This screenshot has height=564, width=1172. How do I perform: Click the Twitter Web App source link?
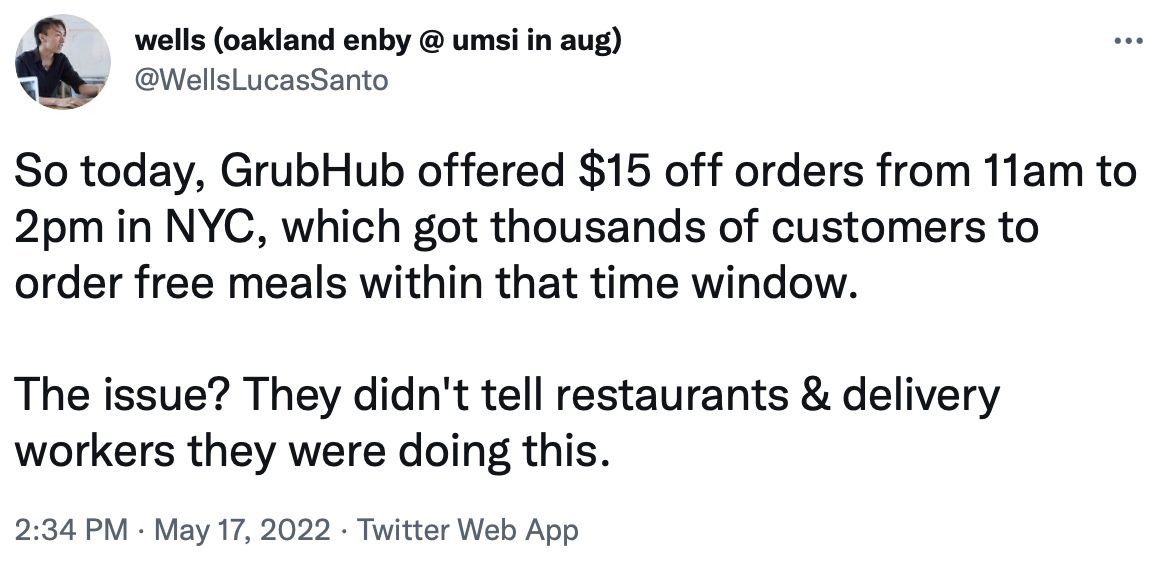coord(468,530)
